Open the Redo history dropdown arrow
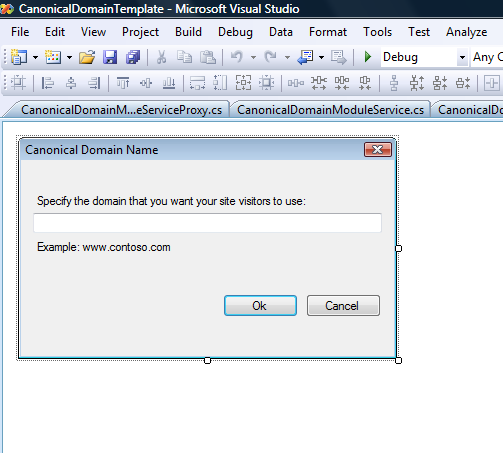 (x=287, y=57)
